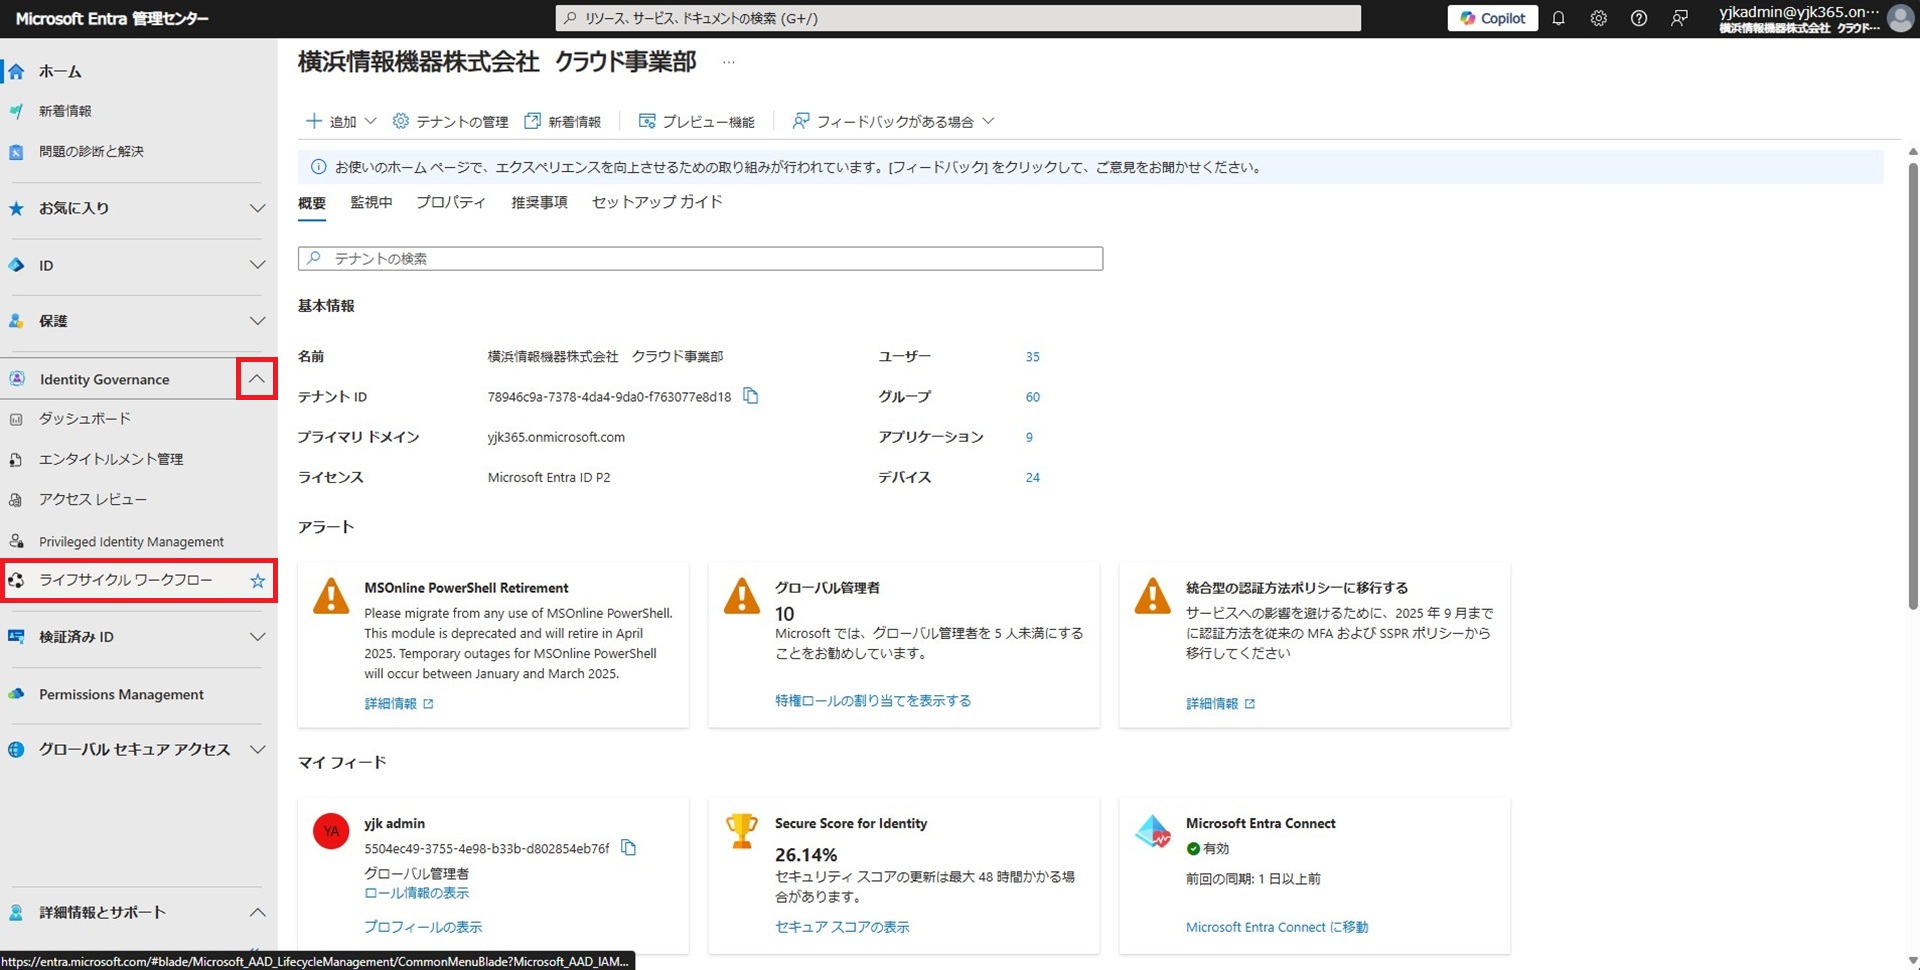Screen dimensions: 1920x970
Task: Click 新着情報 in the toolbar
Action: 563,121
